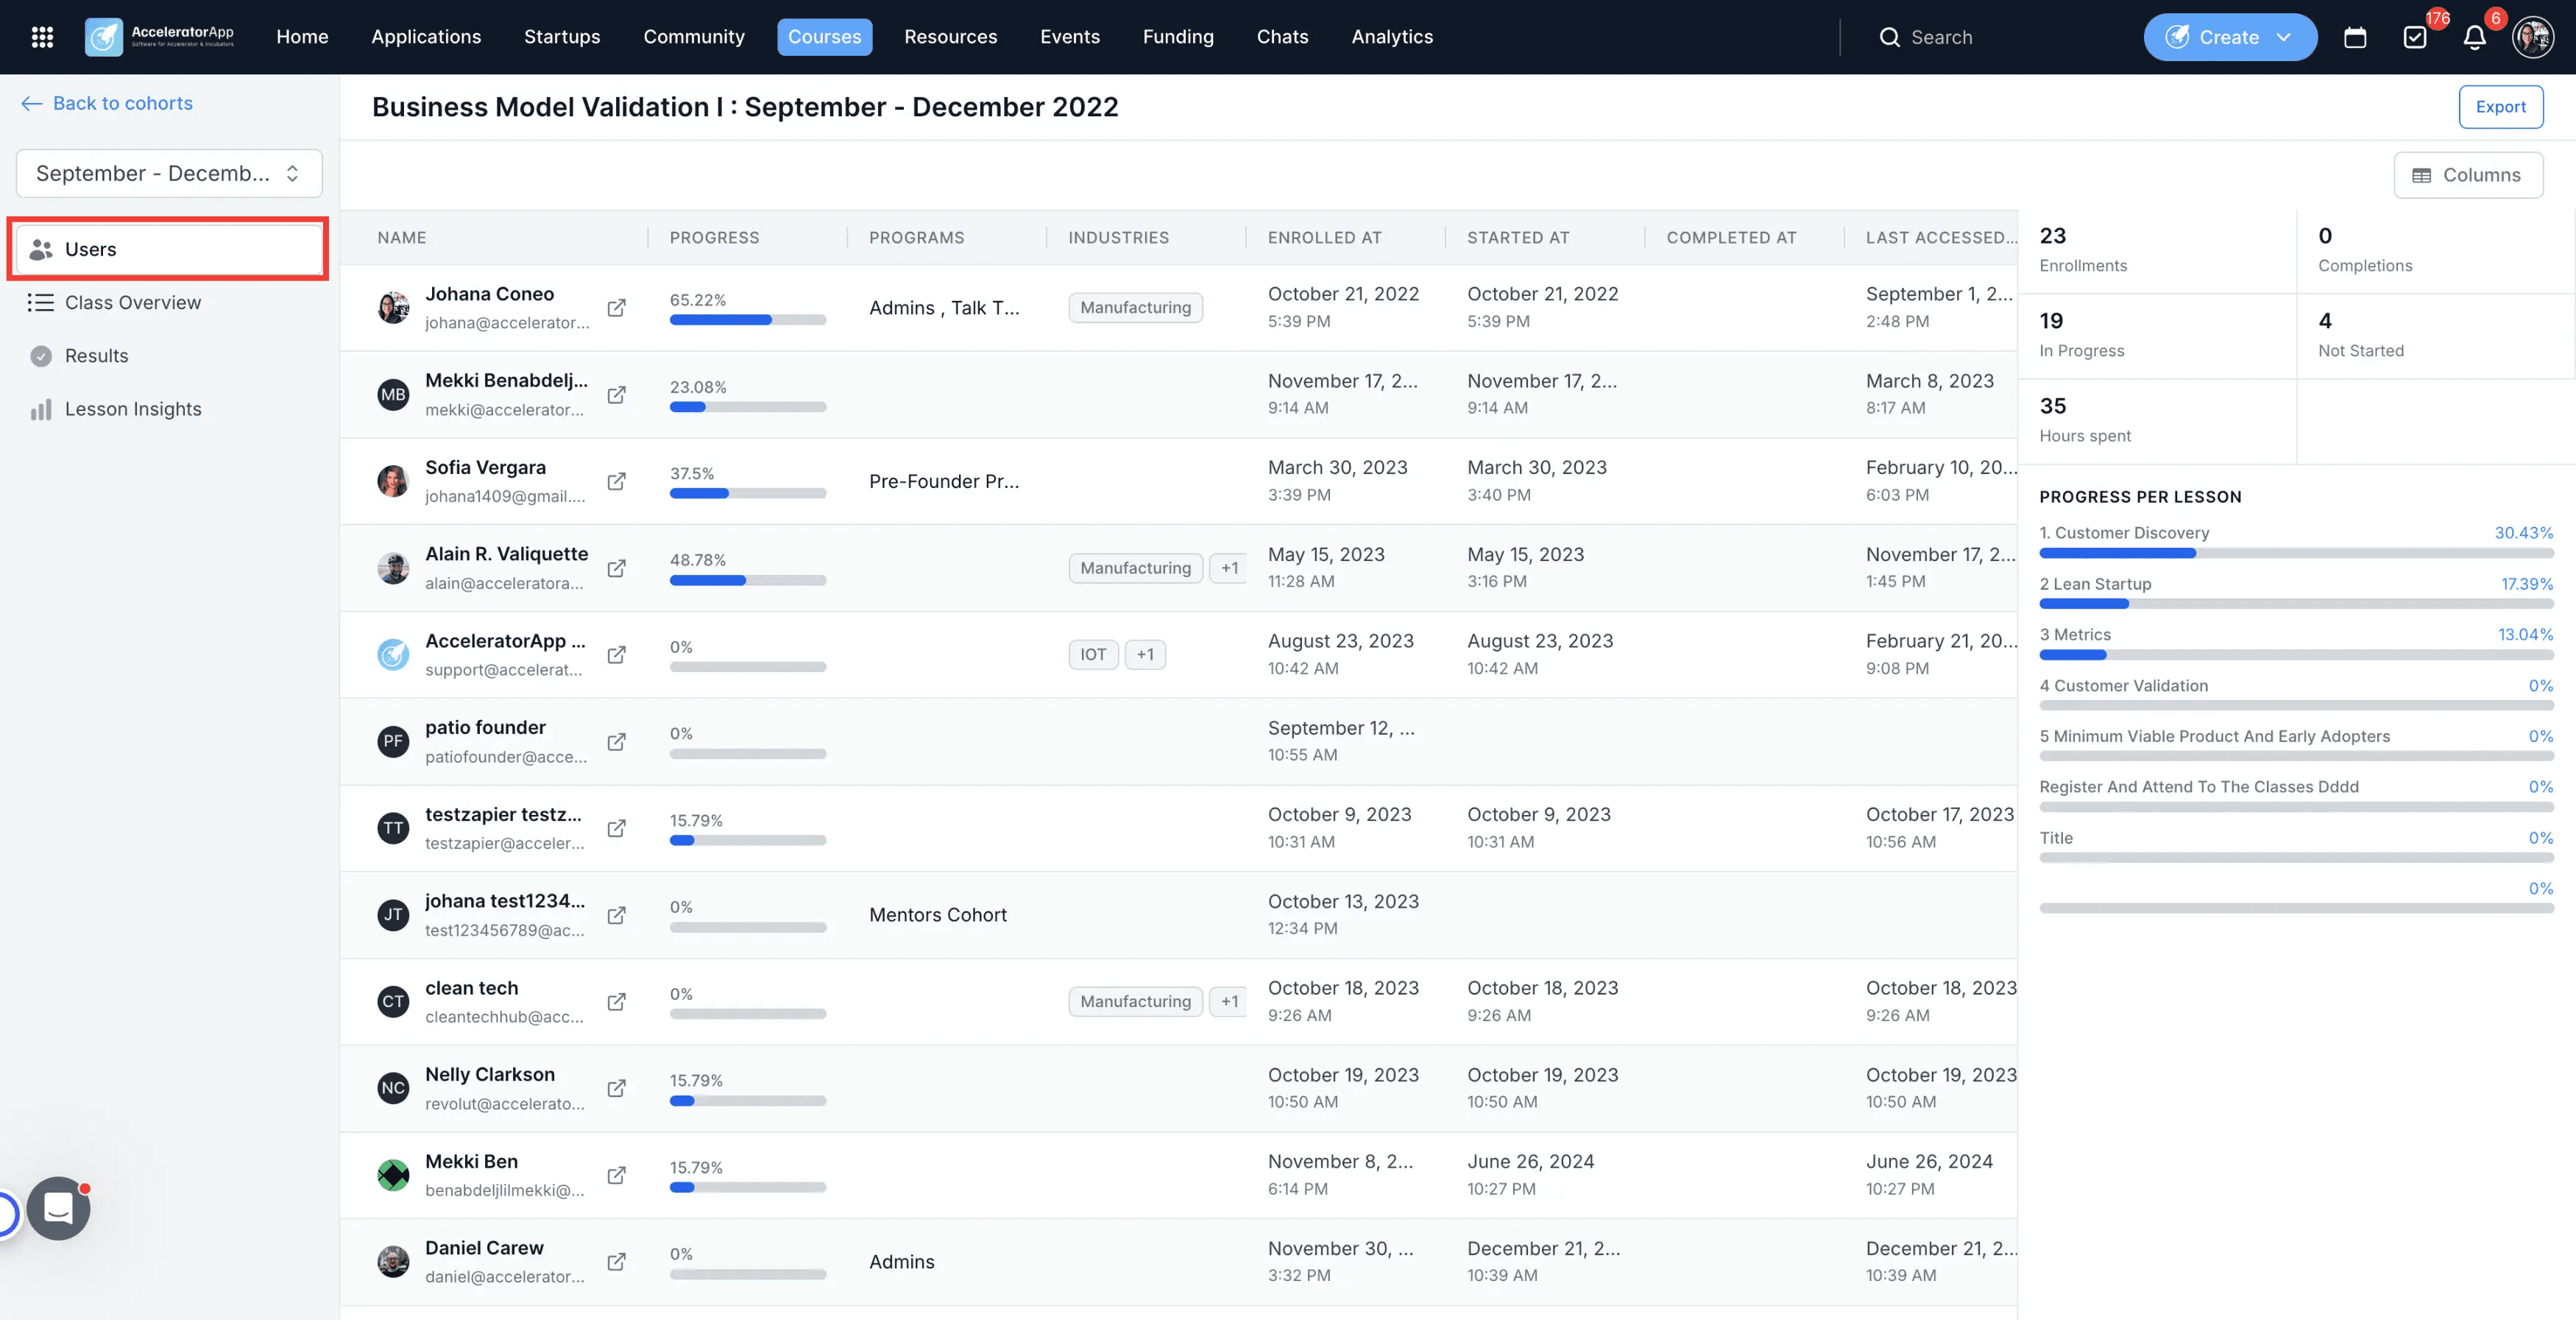Click the Results checkmark icon
The height and width of the screenshot is (1320, 2576).
click(41, 356)
